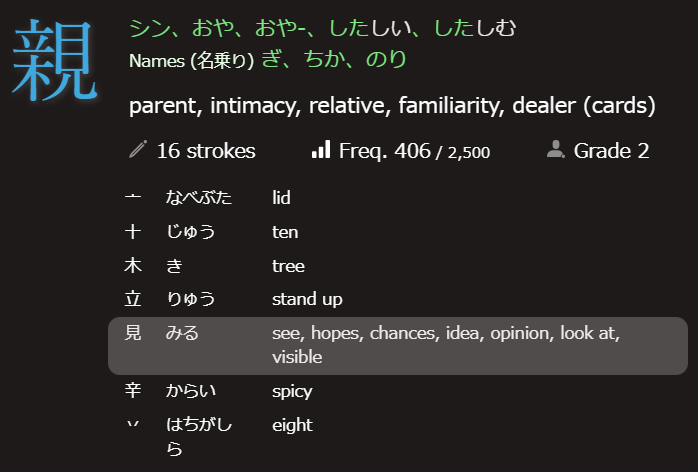Select the 見 see radical
This screenshot has width=698, height=472.
pyautogui.click(x=132, y=333)
